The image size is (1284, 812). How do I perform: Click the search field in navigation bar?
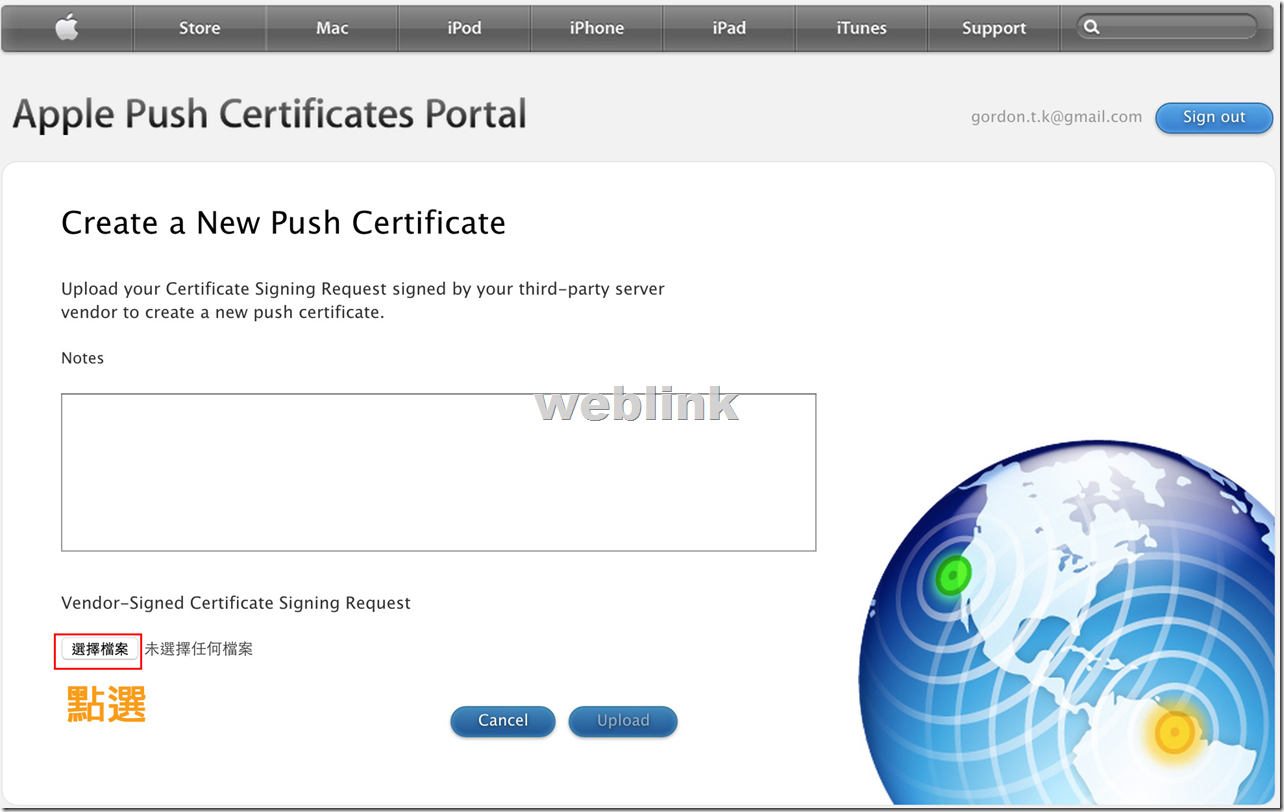click(1167, 27)
